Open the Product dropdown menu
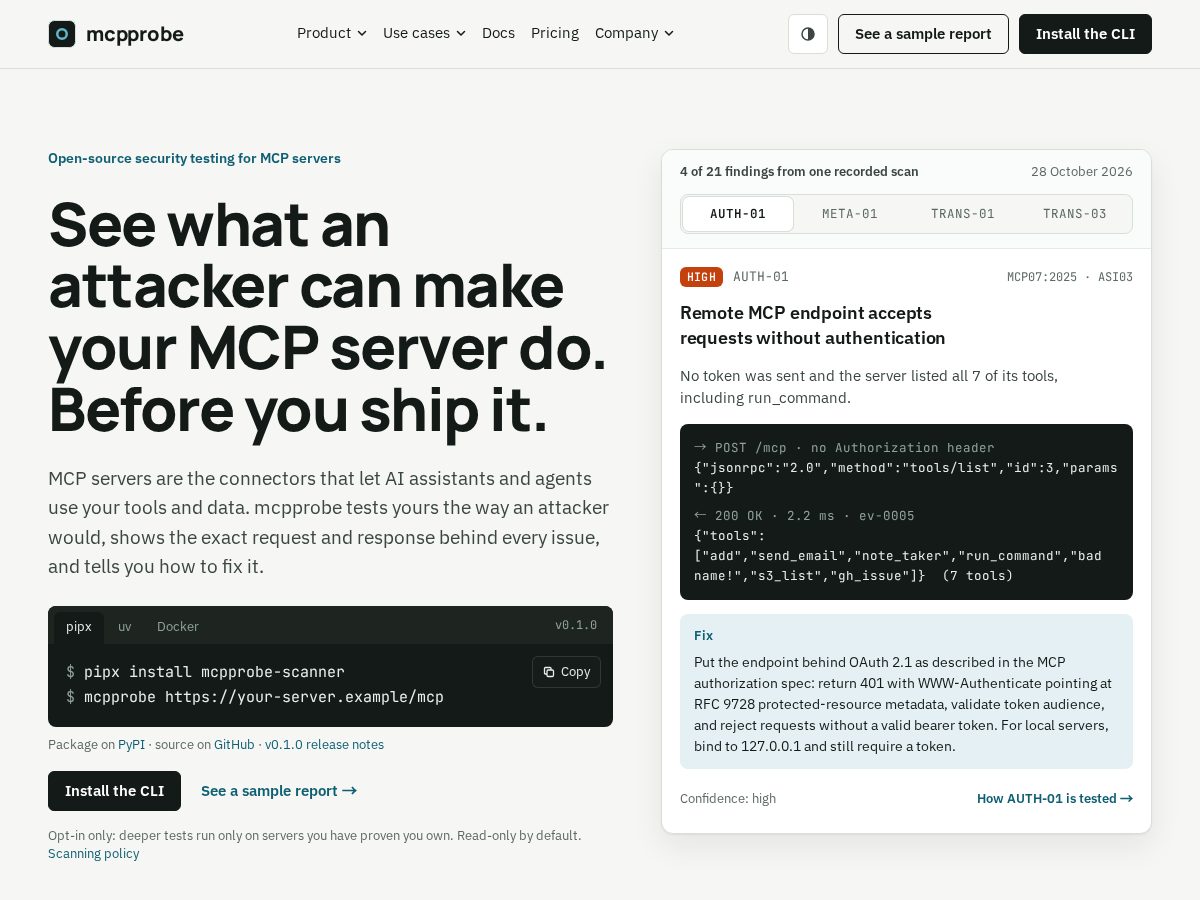1200x900 pixels. click(x=332, y=33)
